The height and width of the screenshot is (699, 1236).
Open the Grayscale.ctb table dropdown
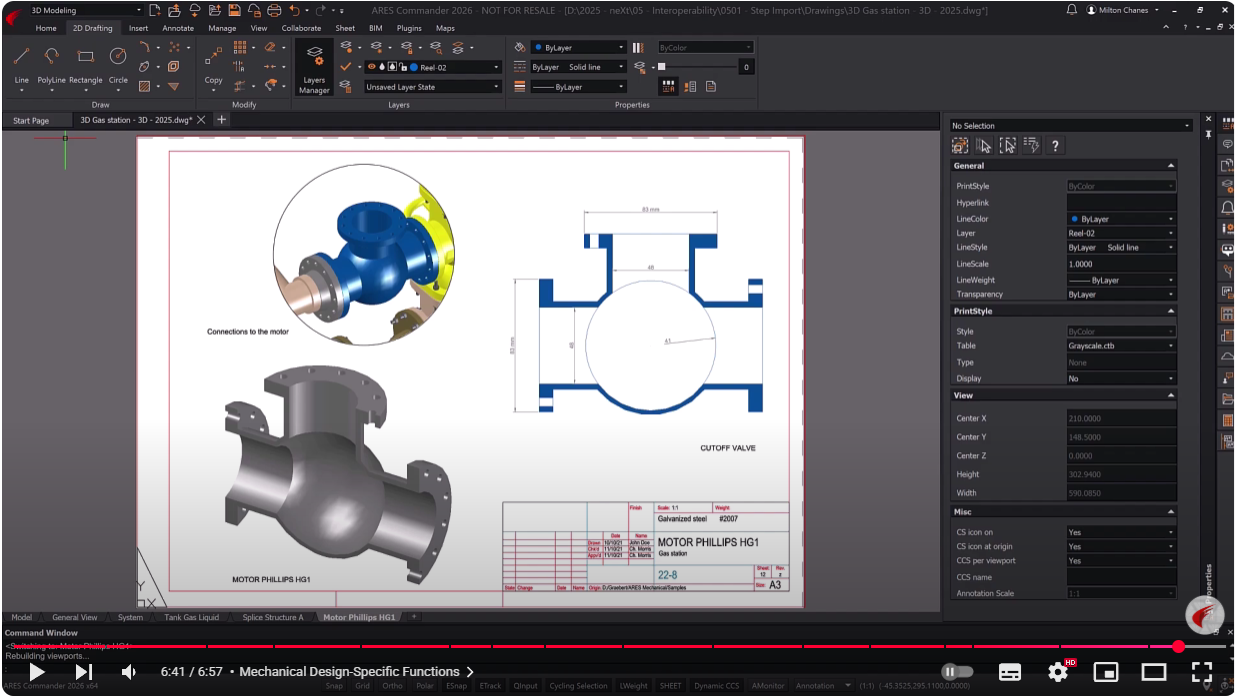pyautogui.click(x=1121, y=346)
